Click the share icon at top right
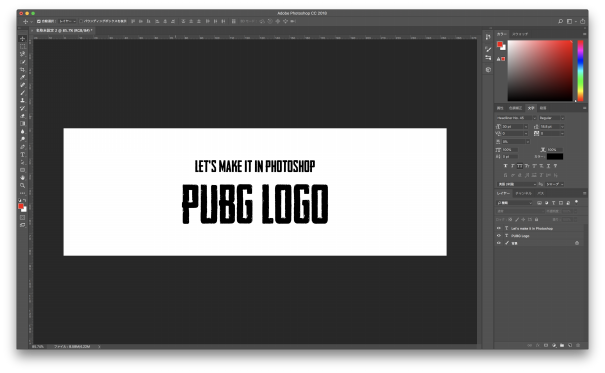This screenshot has height=373, width=605. [x=582, y=21]
